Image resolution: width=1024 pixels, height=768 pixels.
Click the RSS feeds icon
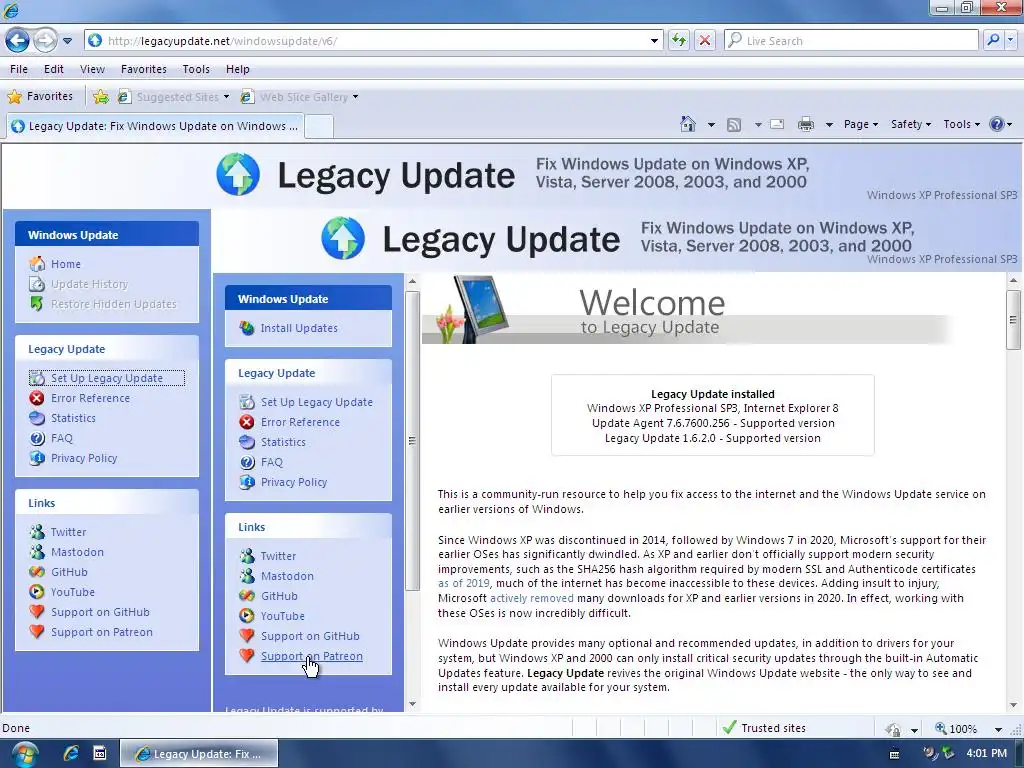pyautogui.click(x=734, y=124)
